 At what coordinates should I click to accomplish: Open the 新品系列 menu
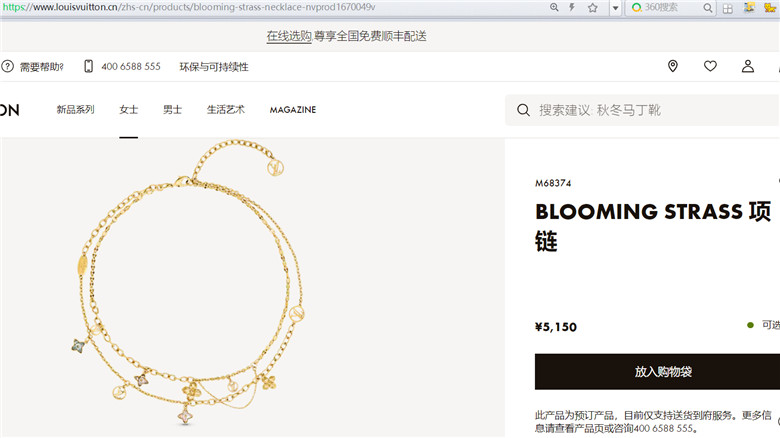tap(75, 110)
